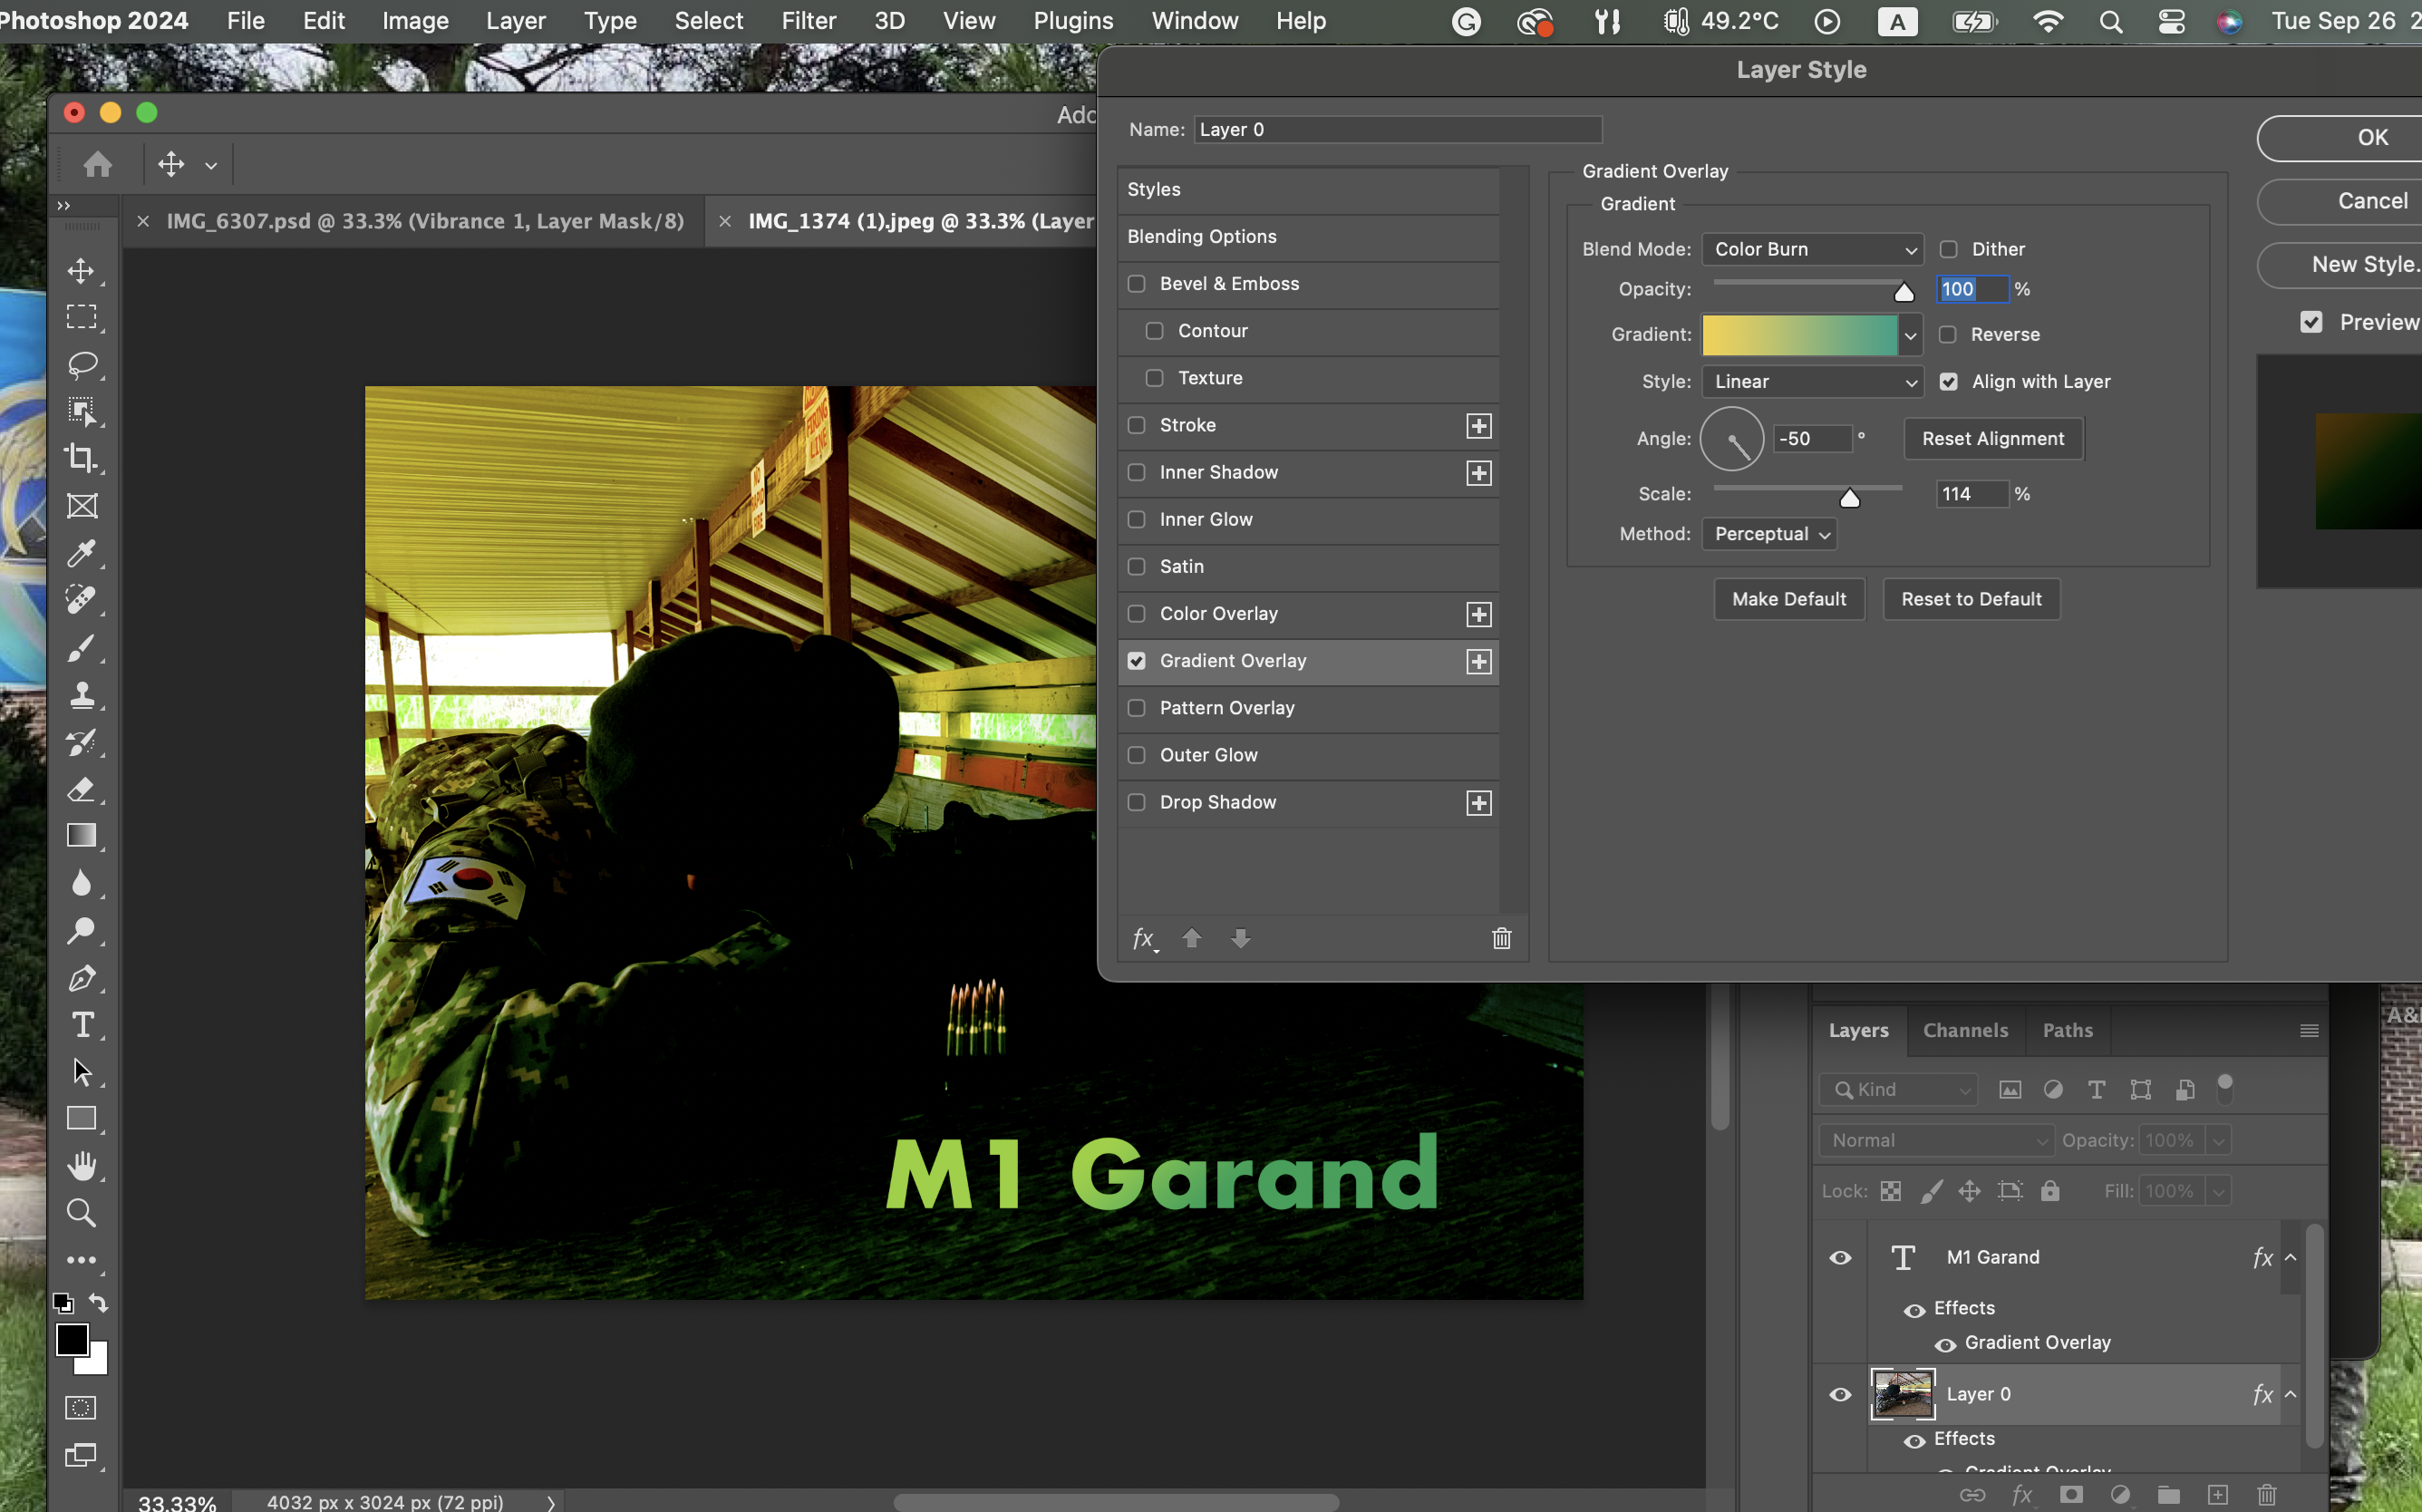Image resolution: width=2422 pixels, height=1512 pixels.
Task: Select the Eraser tool
Action: (x=82, y=790)
